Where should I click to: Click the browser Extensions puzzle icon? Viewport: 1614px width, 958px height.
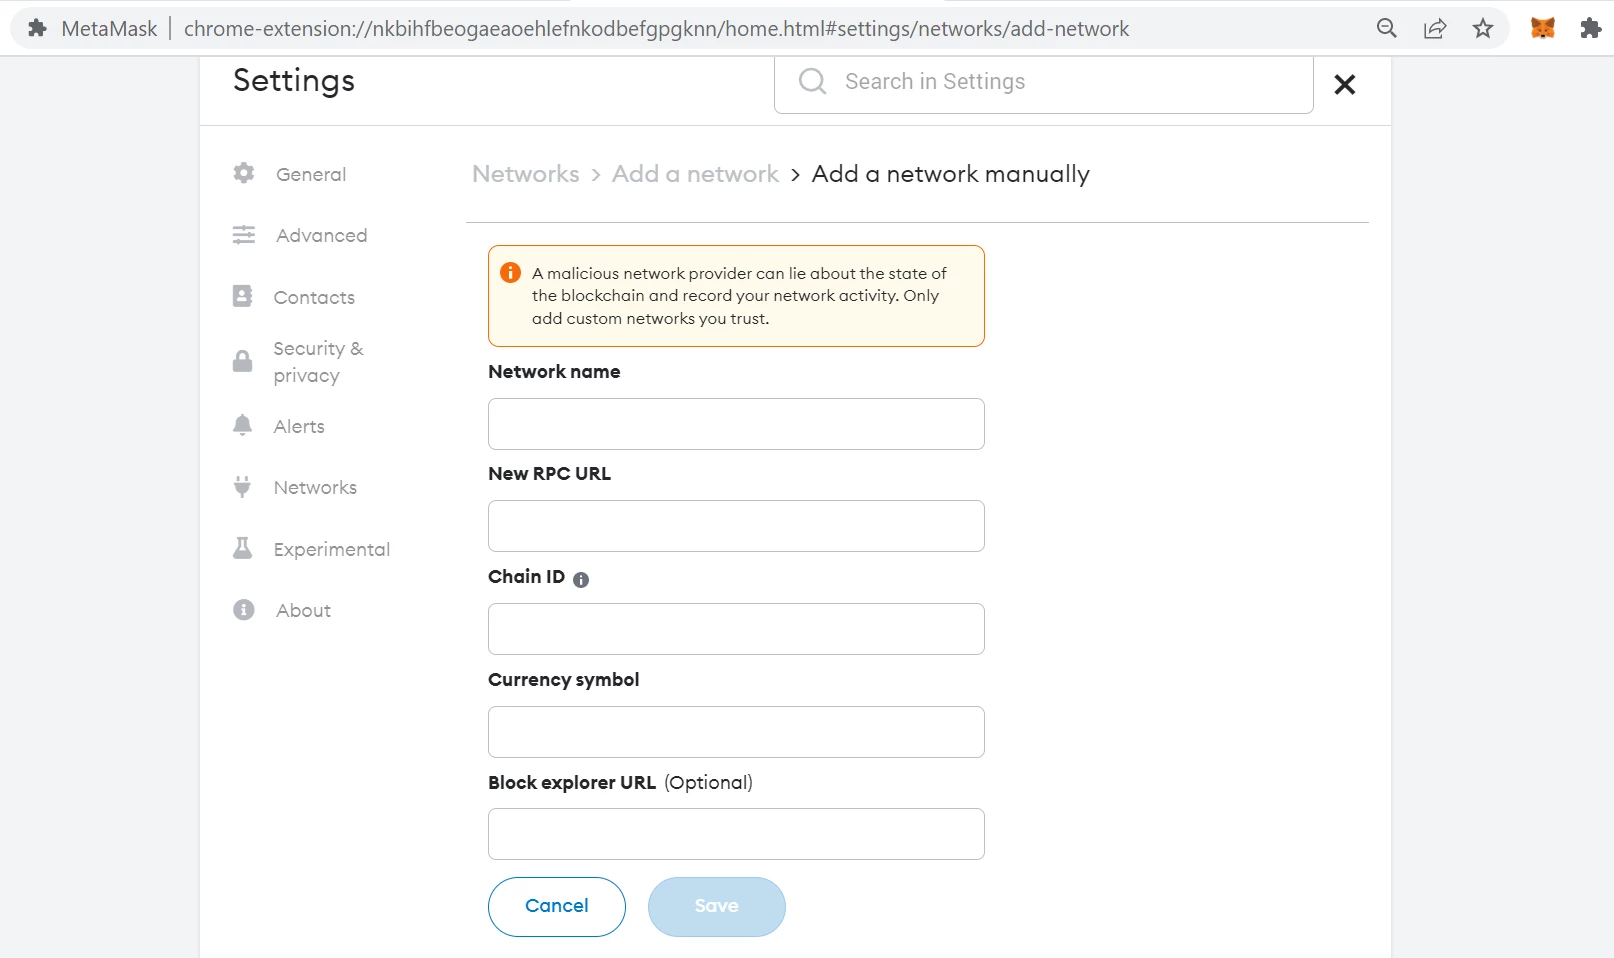click(x=1591, y=28)
